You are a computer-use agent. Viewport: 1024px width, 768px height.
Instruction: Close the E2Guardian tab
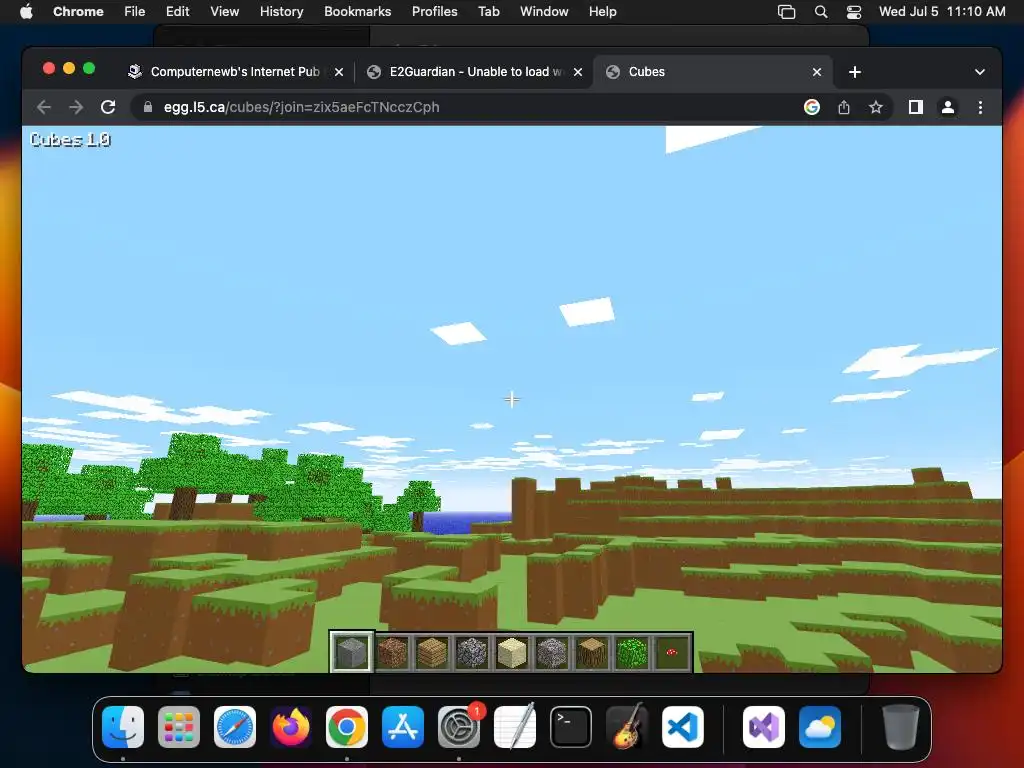[578, 72]
